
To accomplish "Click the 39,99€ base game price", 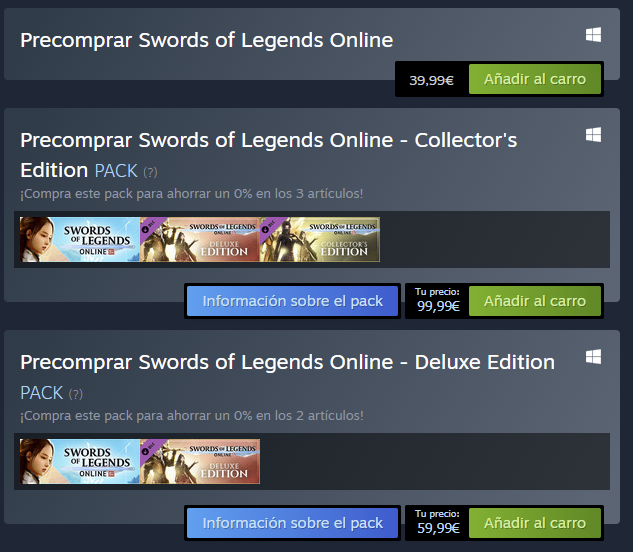I will (431, 80).
